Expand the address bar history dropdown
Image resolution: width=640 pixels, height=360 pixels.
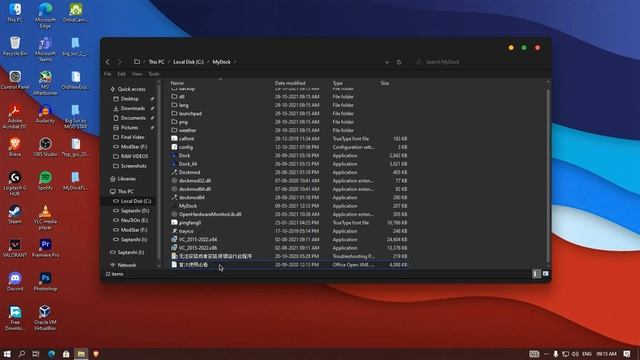pyautogui.click(x=387, y=62)
